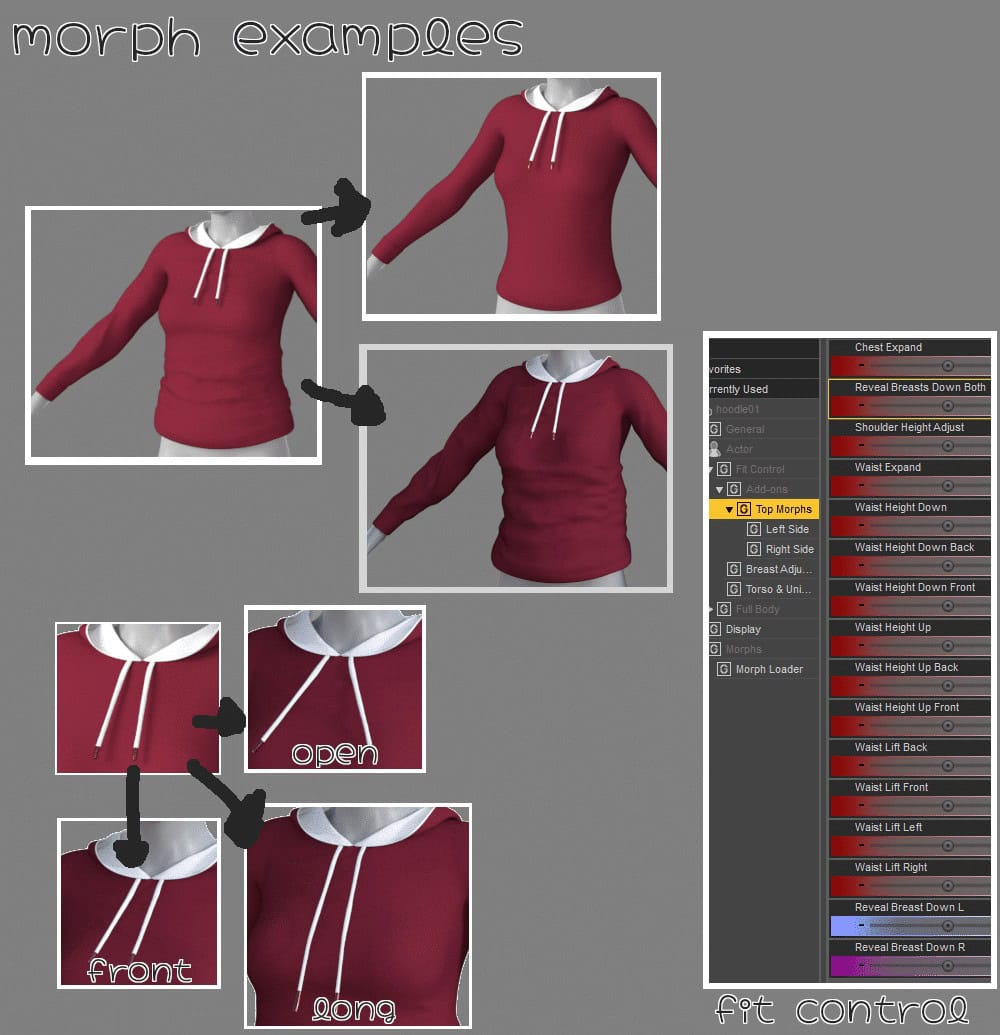Click the G icon beside Torso & Uni...
Image resolution: width=1000 pixels, height=1035 pixels.
(734, 589)
